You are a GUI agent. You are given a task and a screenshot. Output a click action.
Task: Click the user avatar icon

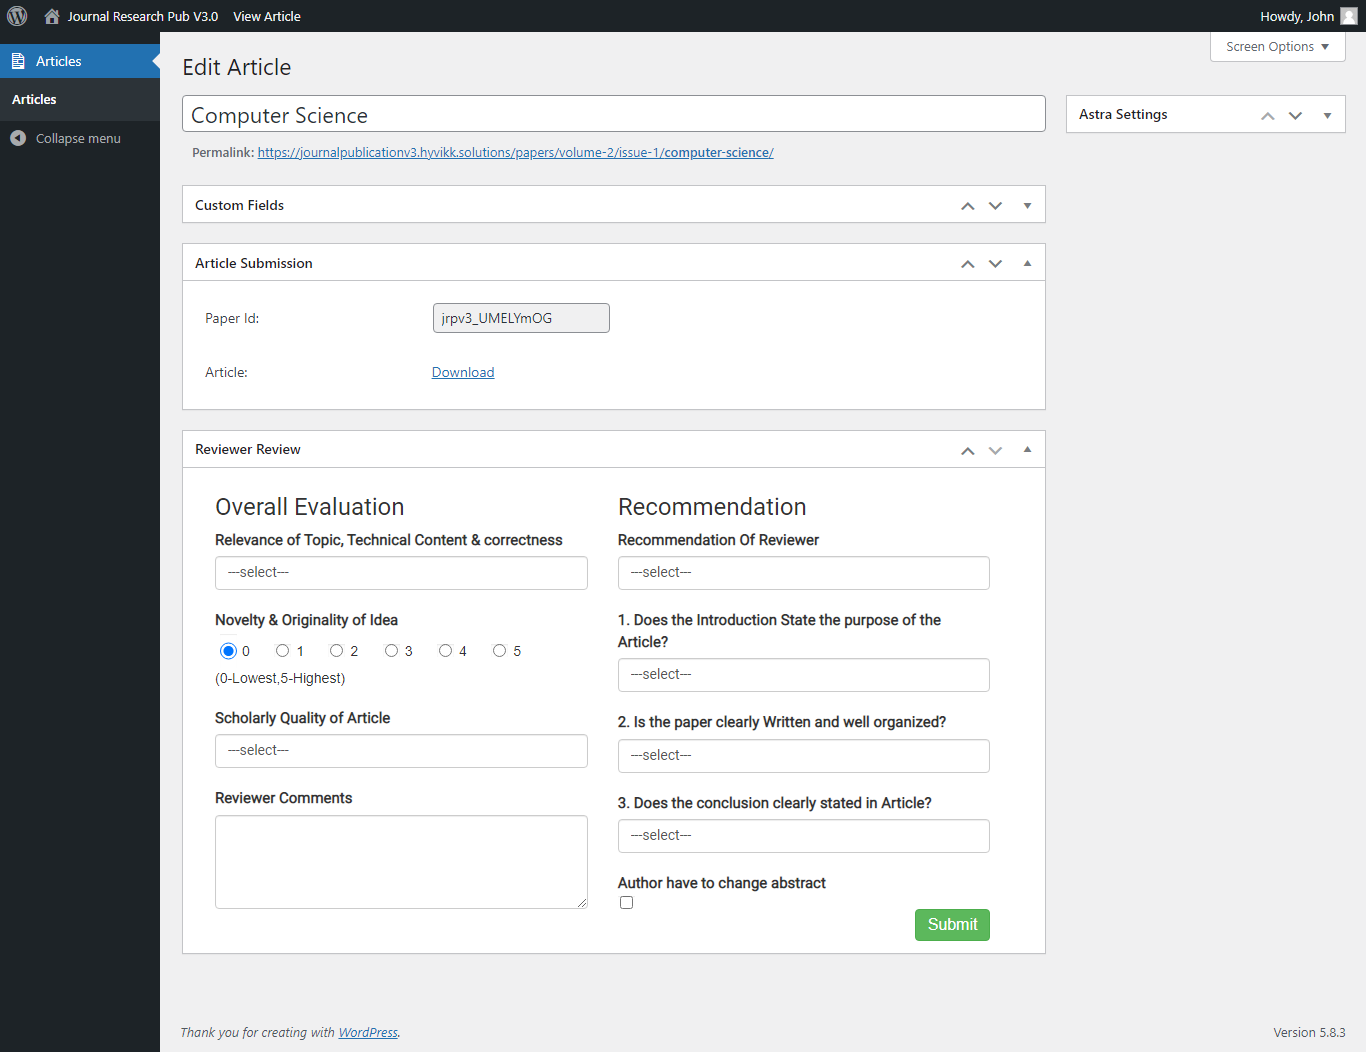tap(1348, 16)
